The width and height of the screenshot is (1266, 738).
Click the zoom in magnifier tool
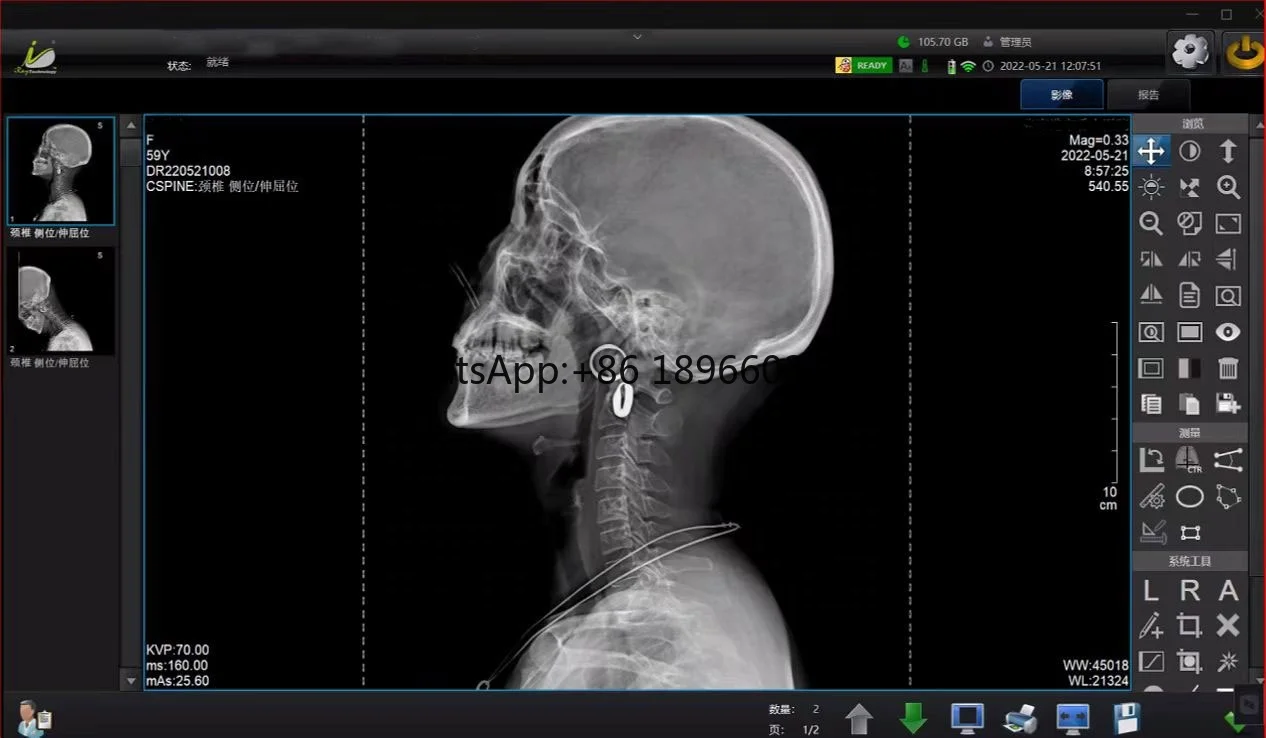1228,187
